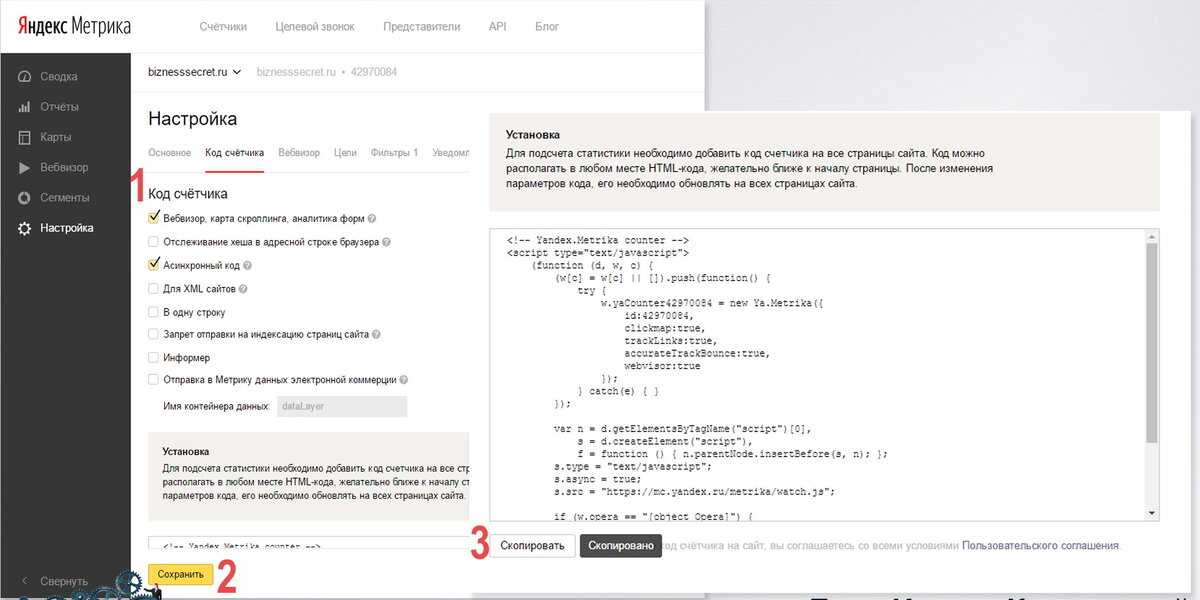
Task: Click the Свернуть label in sidebar
Action: [64, 581]
